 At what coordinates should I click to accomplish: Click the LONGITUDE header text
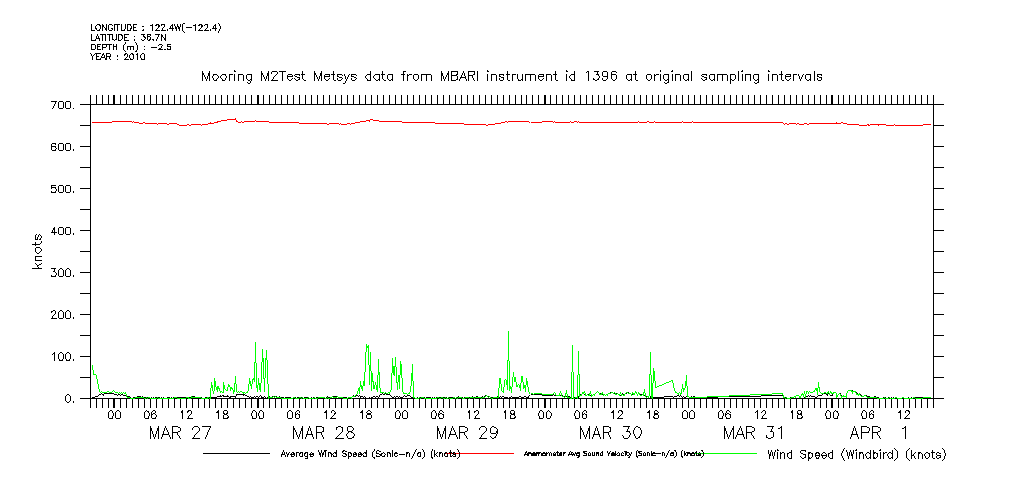(x=155, y=28)
